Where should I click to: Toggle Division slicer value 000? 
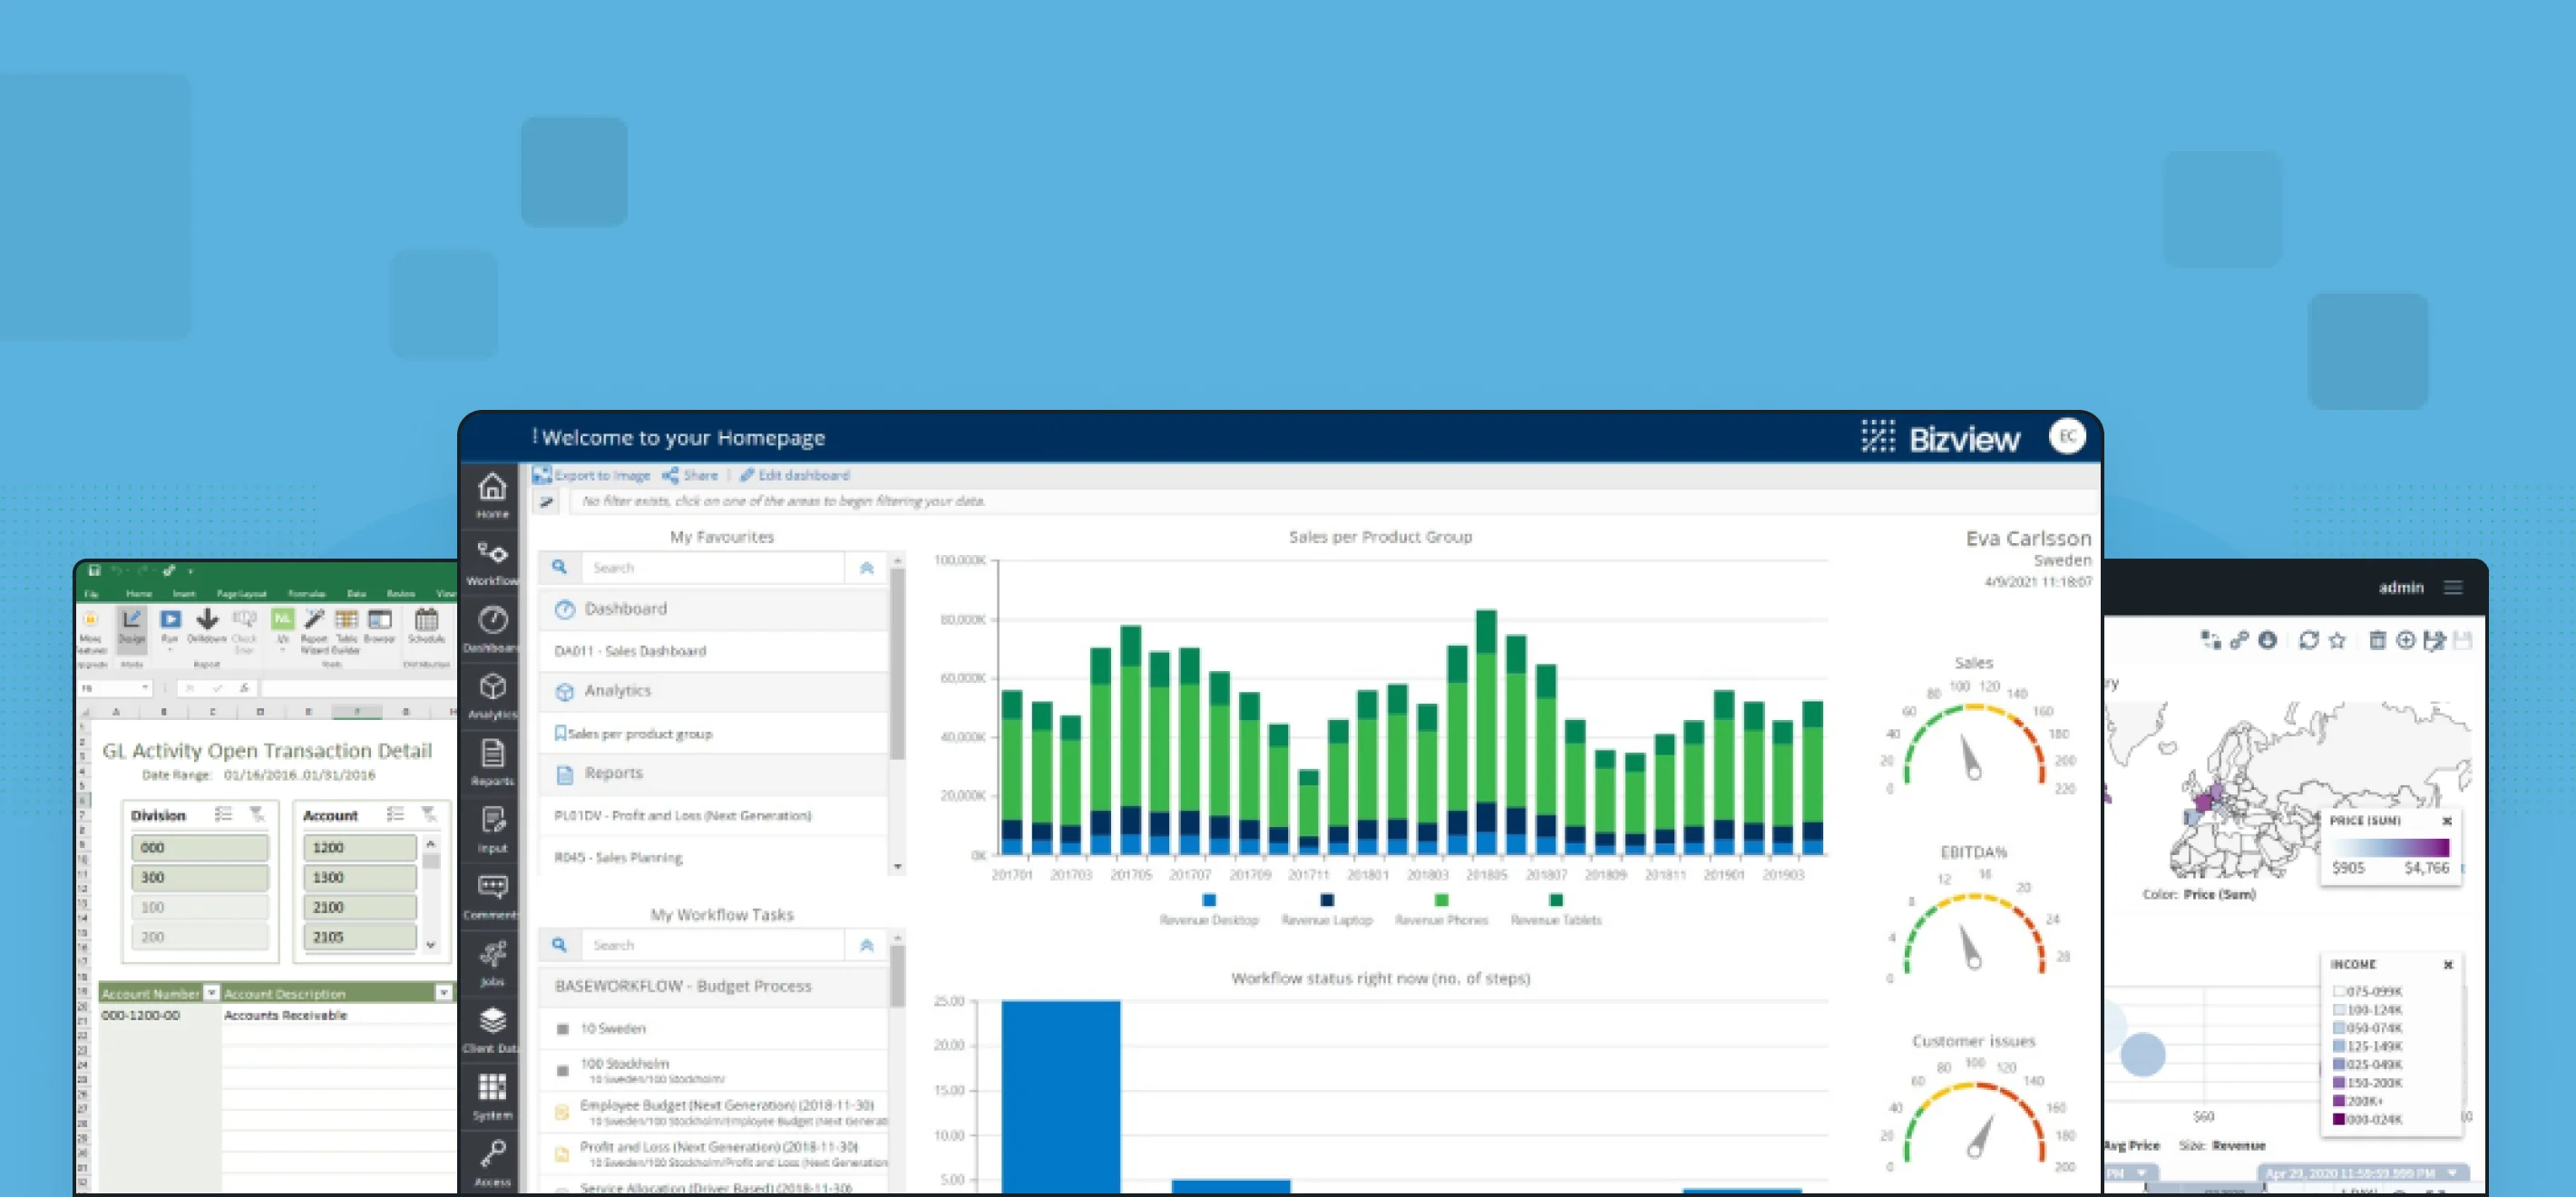click(199, 847)
